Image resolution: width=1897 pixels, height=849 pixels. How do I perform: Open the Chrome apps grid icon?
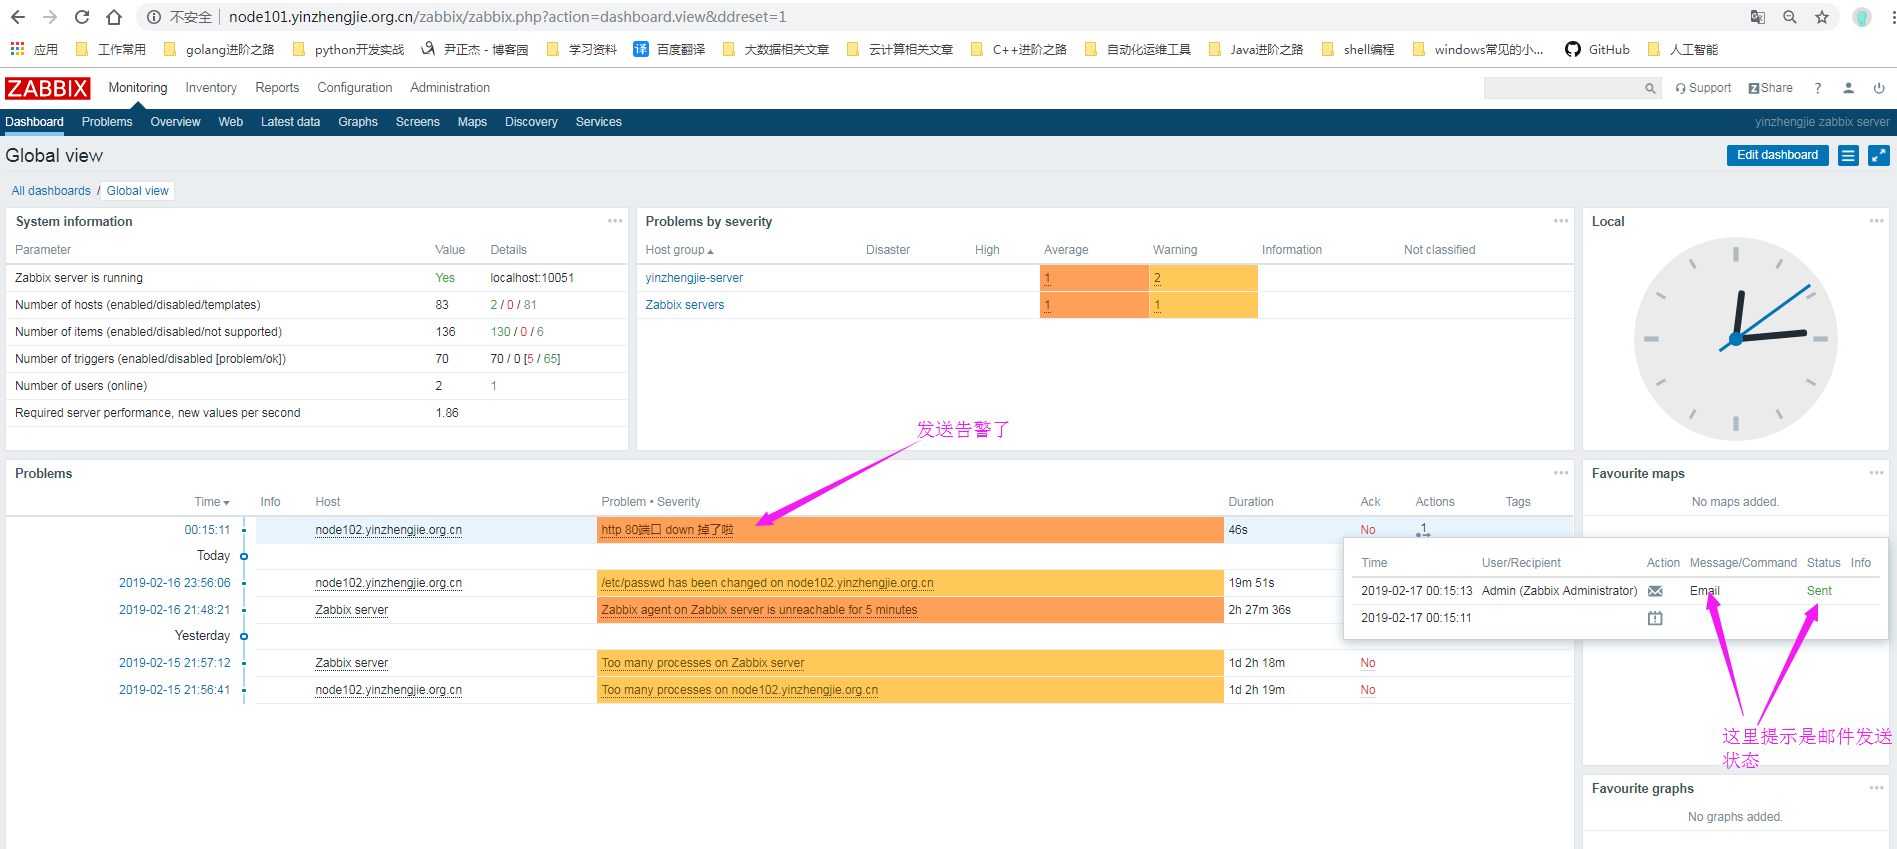click(17, 49)
